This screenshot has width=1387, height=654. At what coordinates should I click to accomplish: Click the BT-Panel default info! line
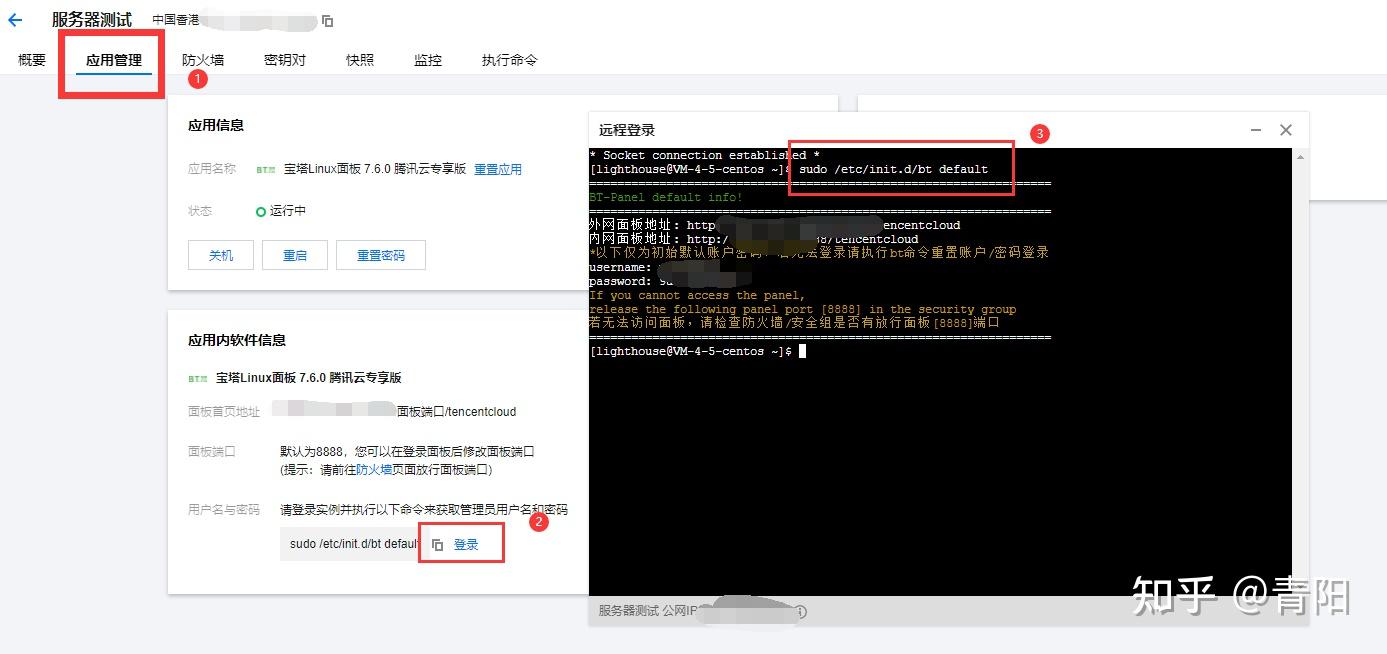coord(666,197)
